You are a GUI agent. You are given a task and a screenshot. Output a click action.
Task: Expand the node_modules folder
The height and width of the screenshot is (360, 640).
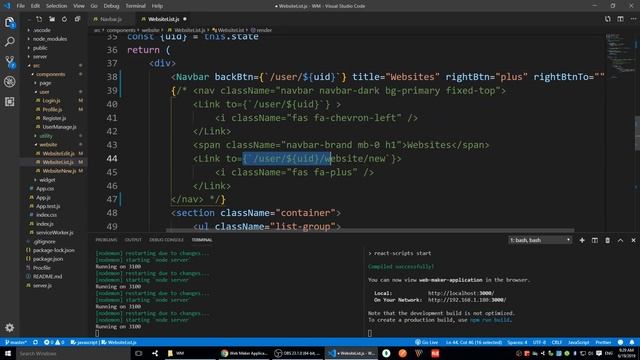[x=50, y=39]
